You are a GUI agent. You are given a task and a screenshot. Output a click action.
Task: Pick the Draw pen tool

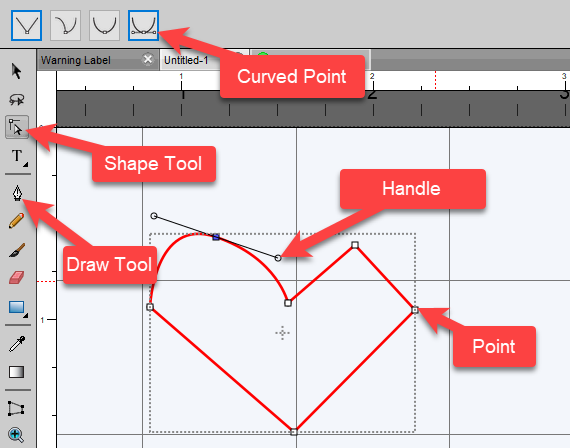17,193
